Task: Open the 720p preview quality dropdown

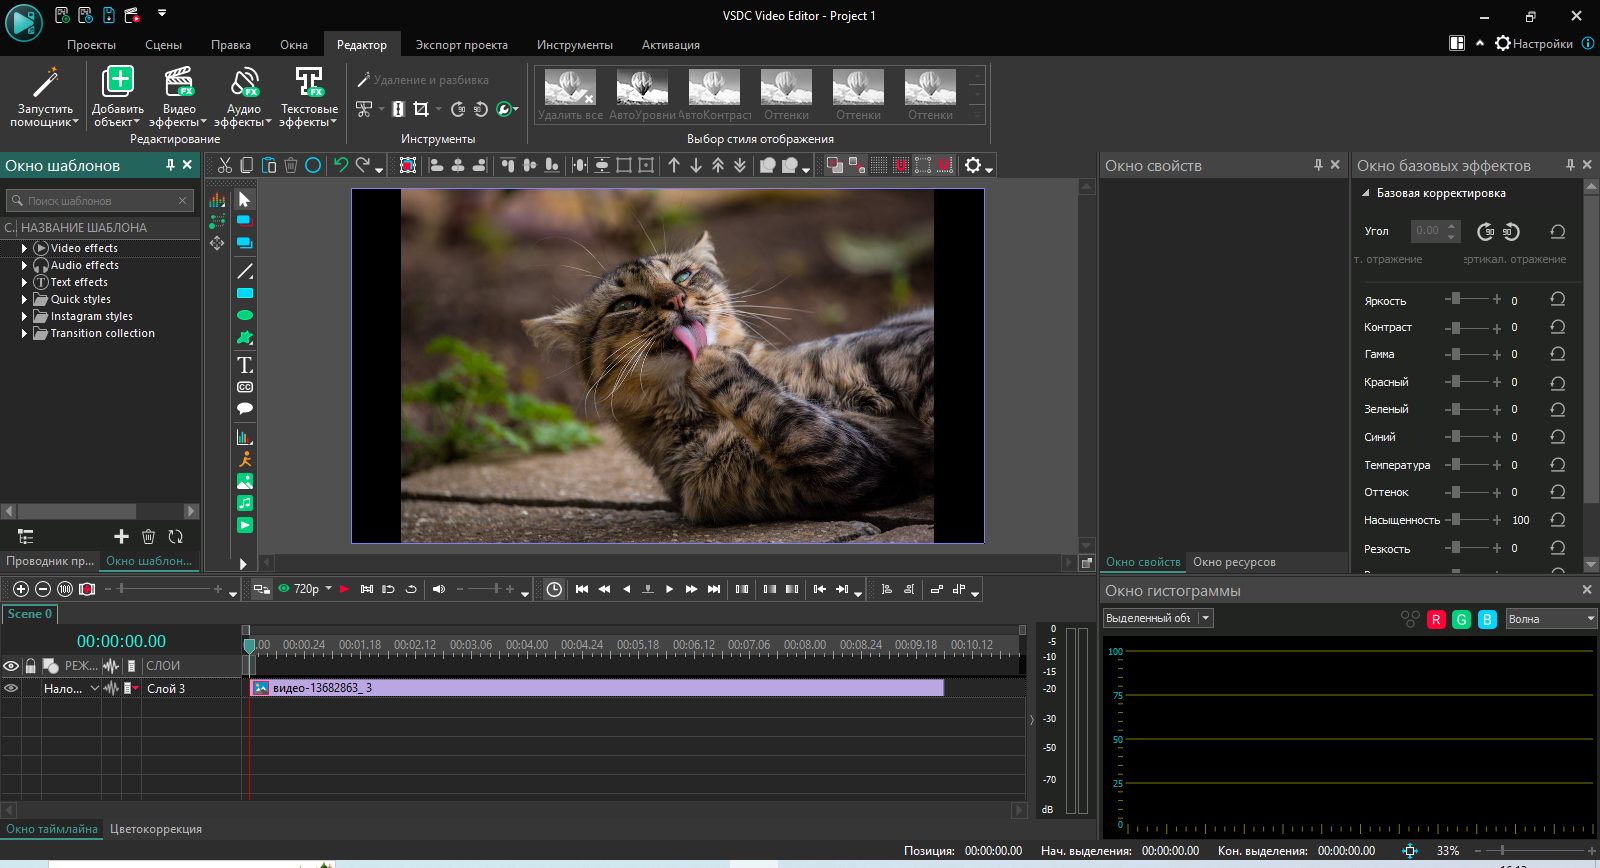Action: [328, 589]
